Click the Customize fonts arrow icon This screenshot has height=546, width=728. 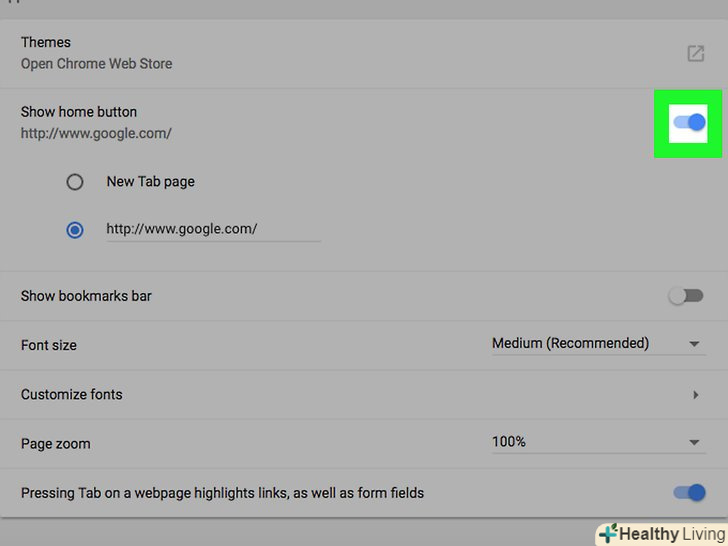click(695, 395)
